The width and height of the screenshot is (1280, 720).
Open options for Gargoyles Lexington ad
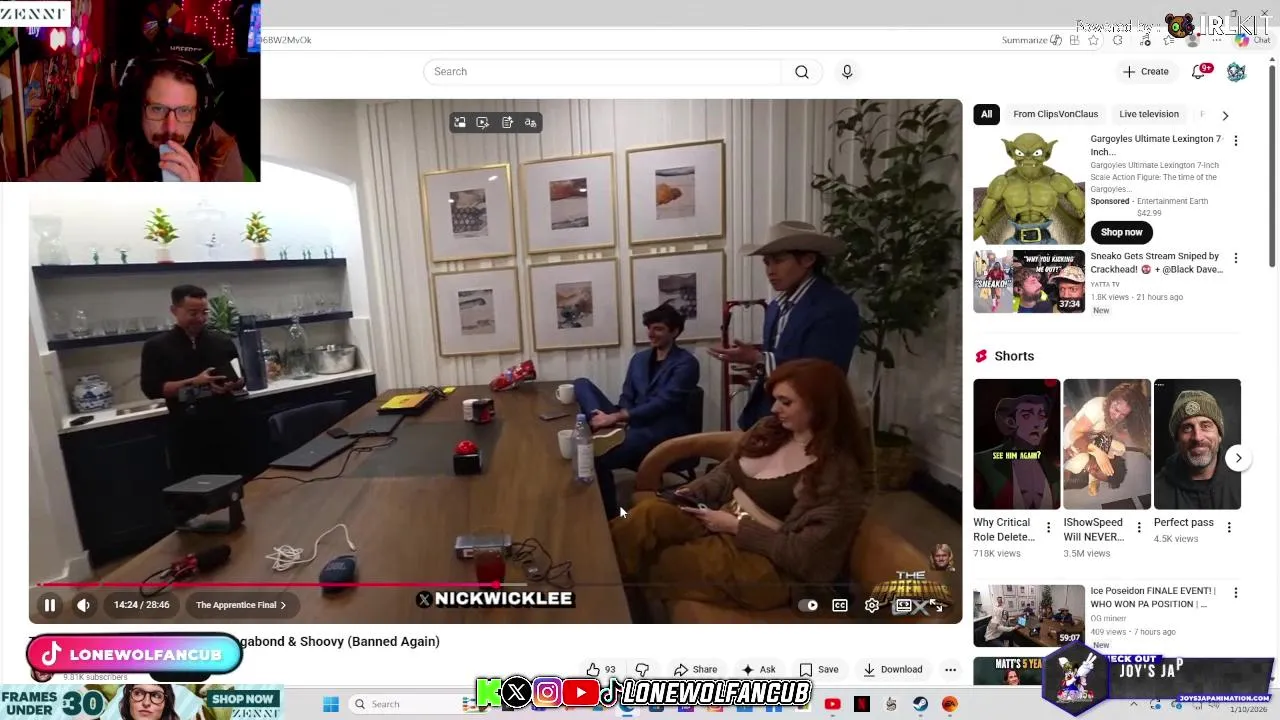[1236, 141]
